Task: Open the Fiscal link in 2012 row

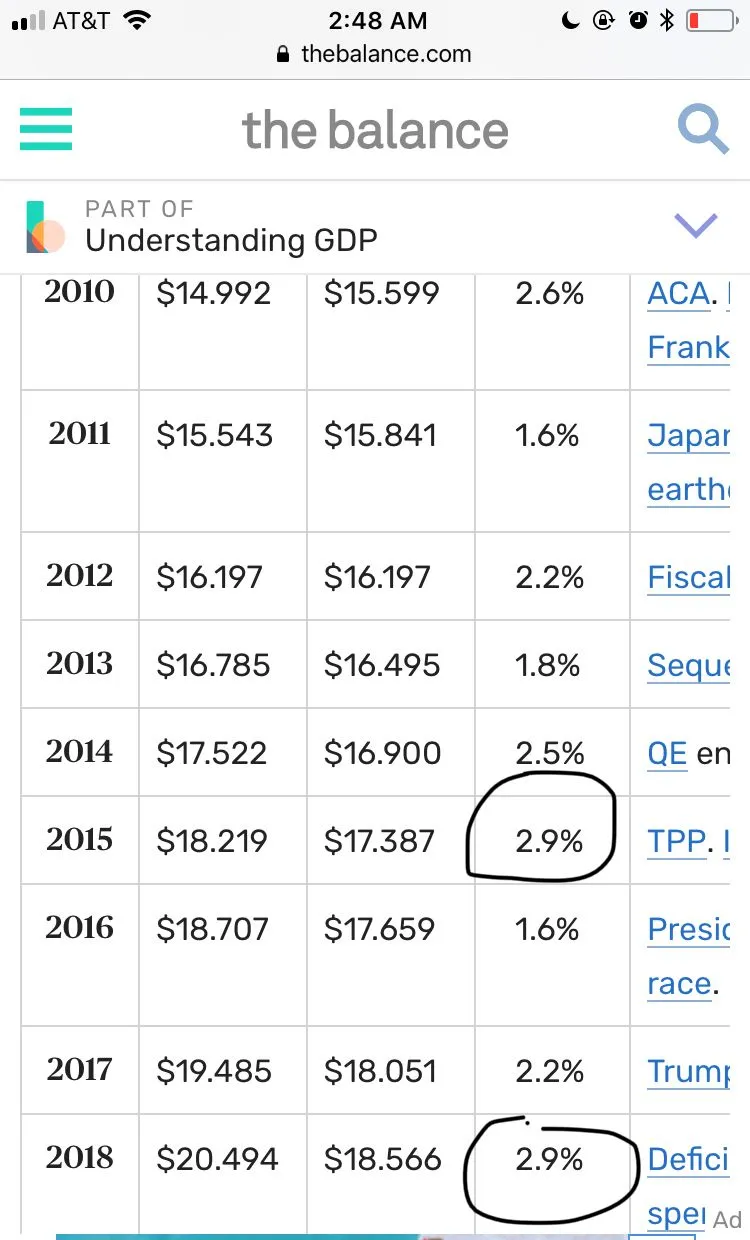Action: click(688, 577)
